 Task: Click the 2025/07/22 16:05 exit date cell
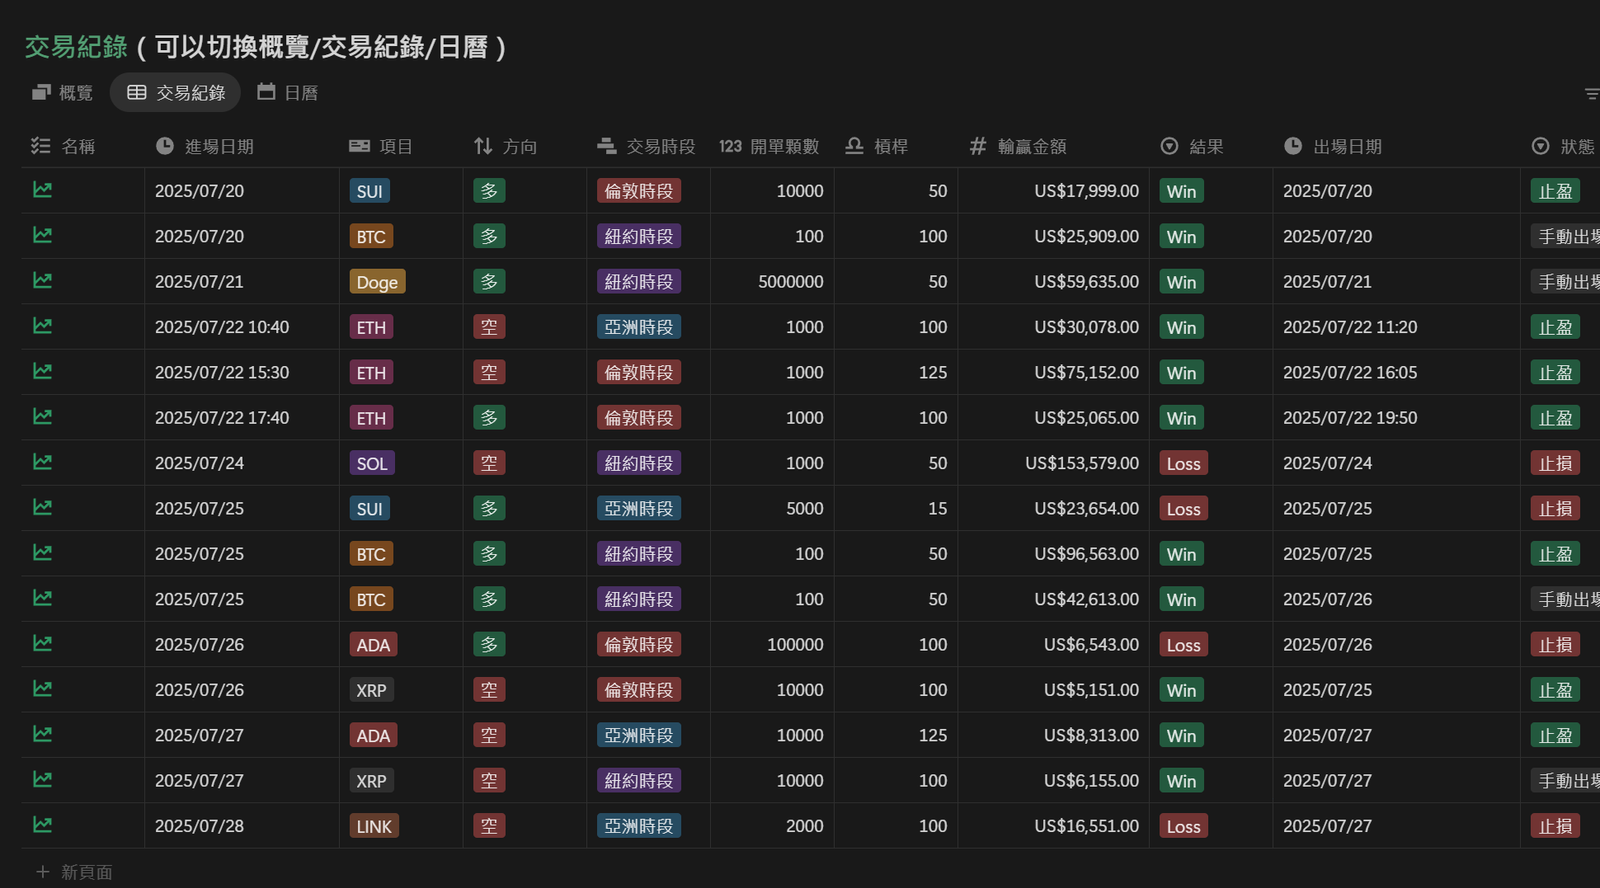(1349, 372)
